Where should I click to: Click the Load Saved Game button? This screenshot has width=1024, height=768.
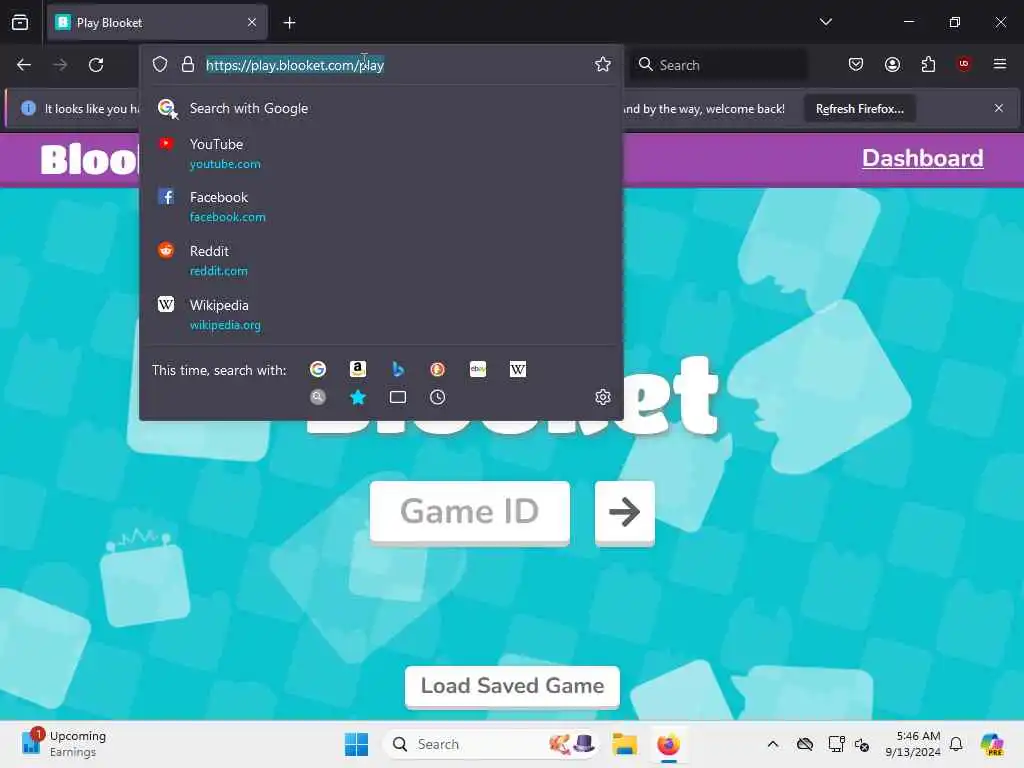512,686
